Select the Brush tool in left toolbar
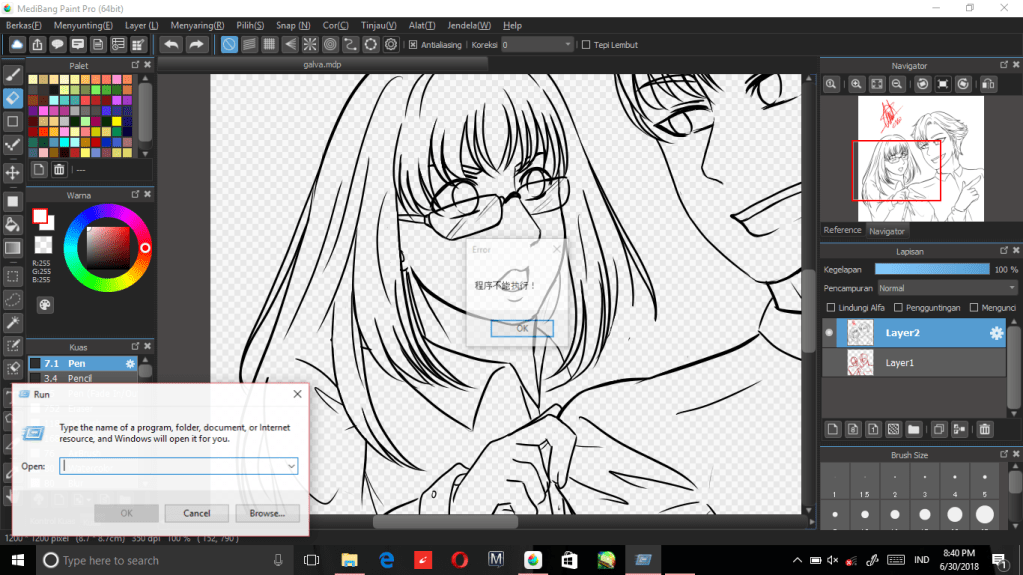The height and width of the screenshot is (575, 1023). point(13,74)
